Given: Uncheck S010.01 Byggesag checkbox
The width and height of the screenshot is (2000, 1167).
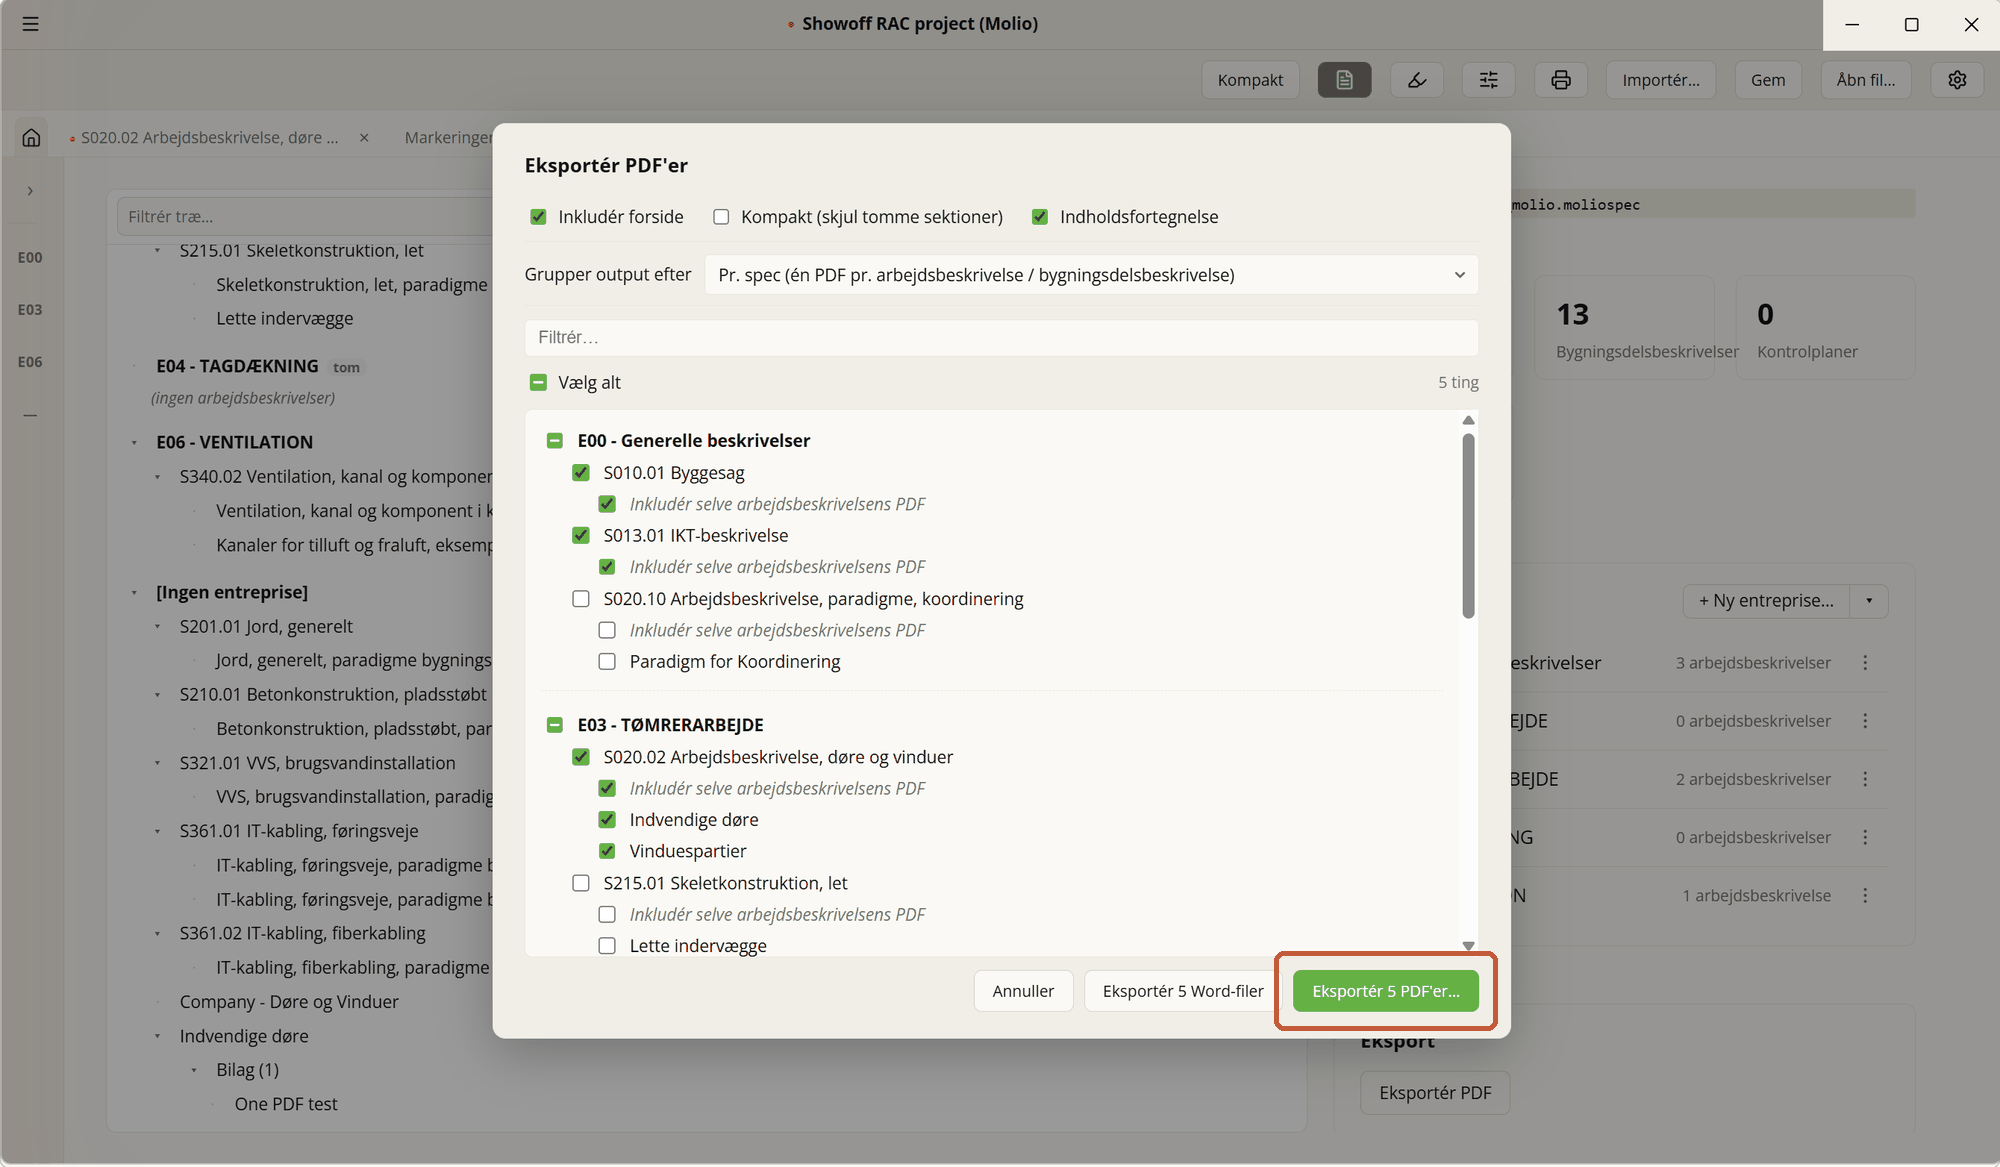Looking at the screenshot, I should click(x=581, y=473).
